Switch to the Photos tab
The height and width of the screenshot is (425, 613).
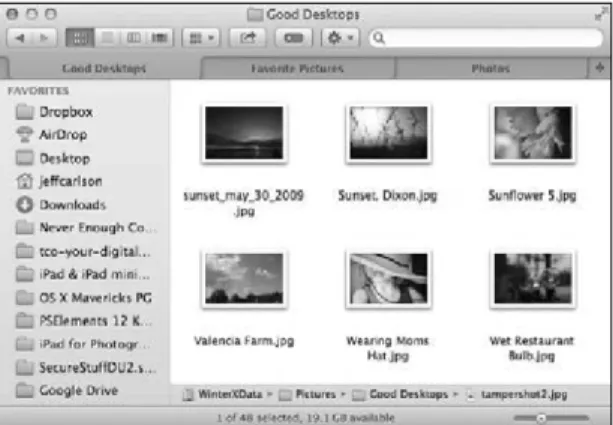coord(491,68)
